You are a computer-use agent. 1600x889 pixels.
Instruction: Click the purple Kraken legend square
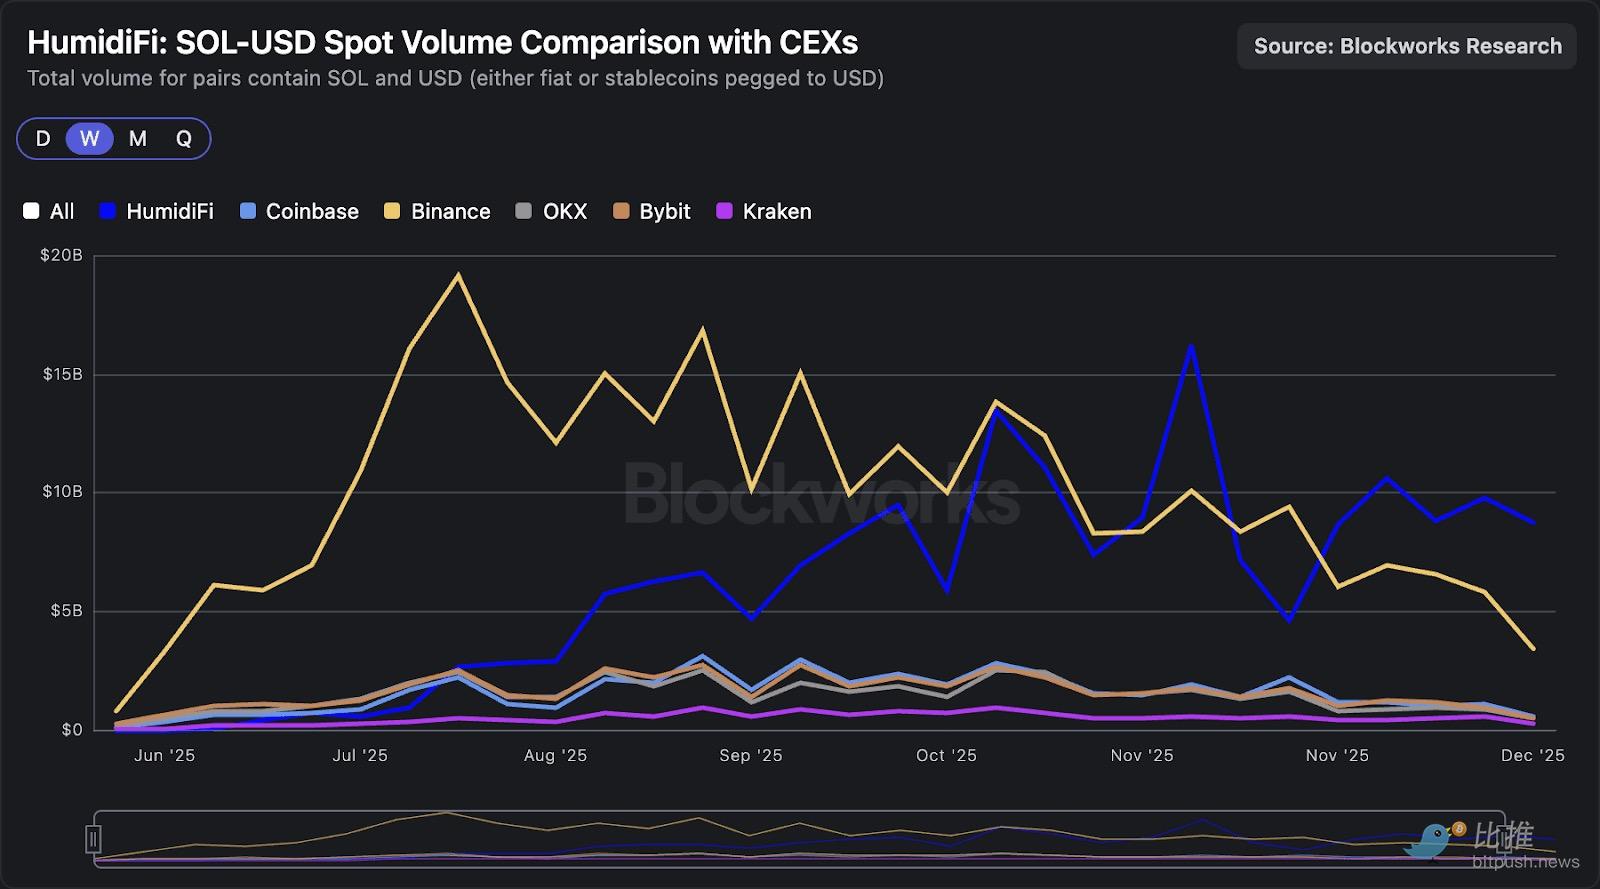(x=725, y=211)
